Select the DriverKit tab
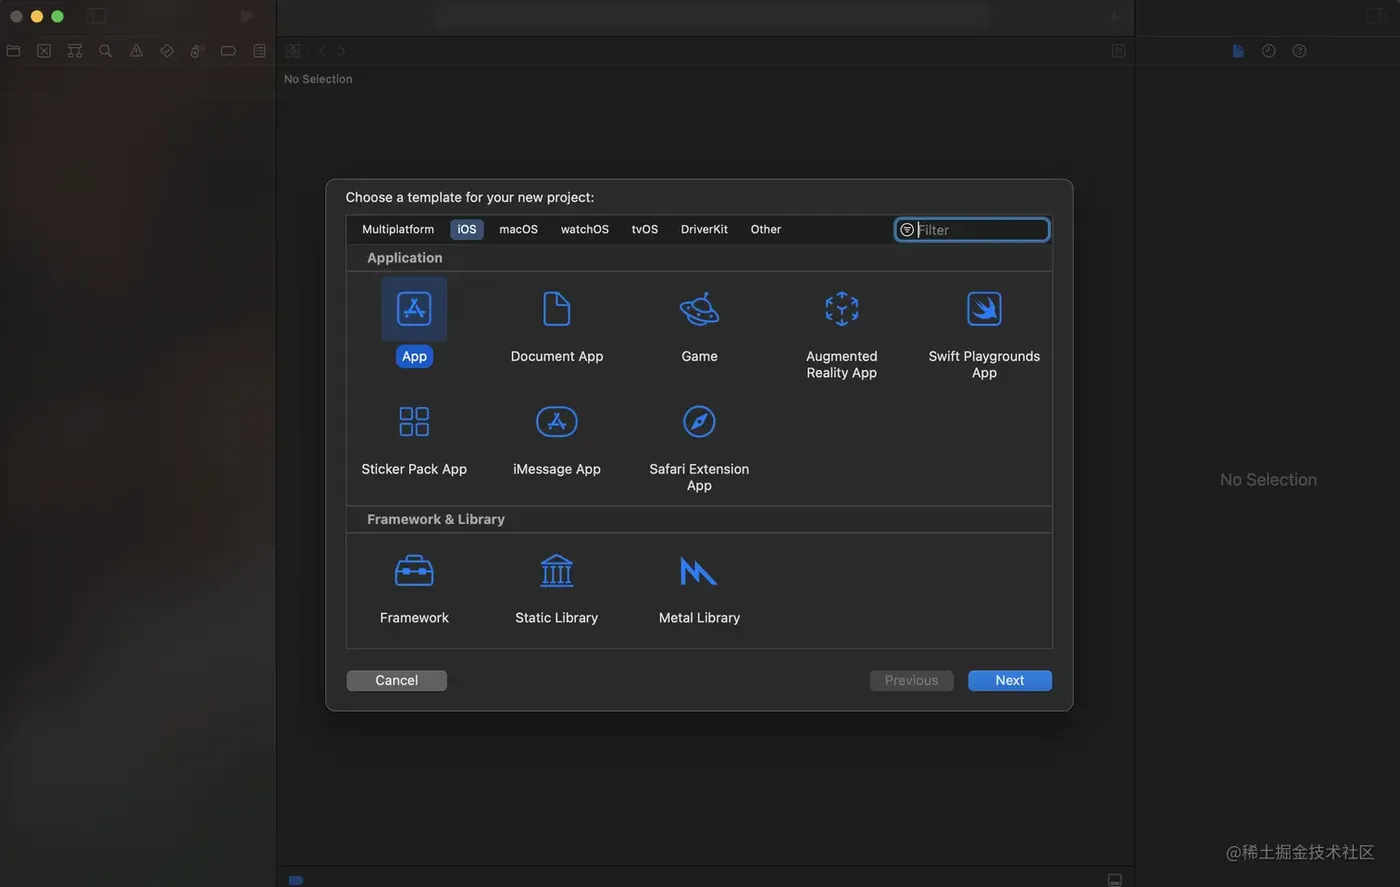Screen dimensions: 1400x887 (704, 230)
